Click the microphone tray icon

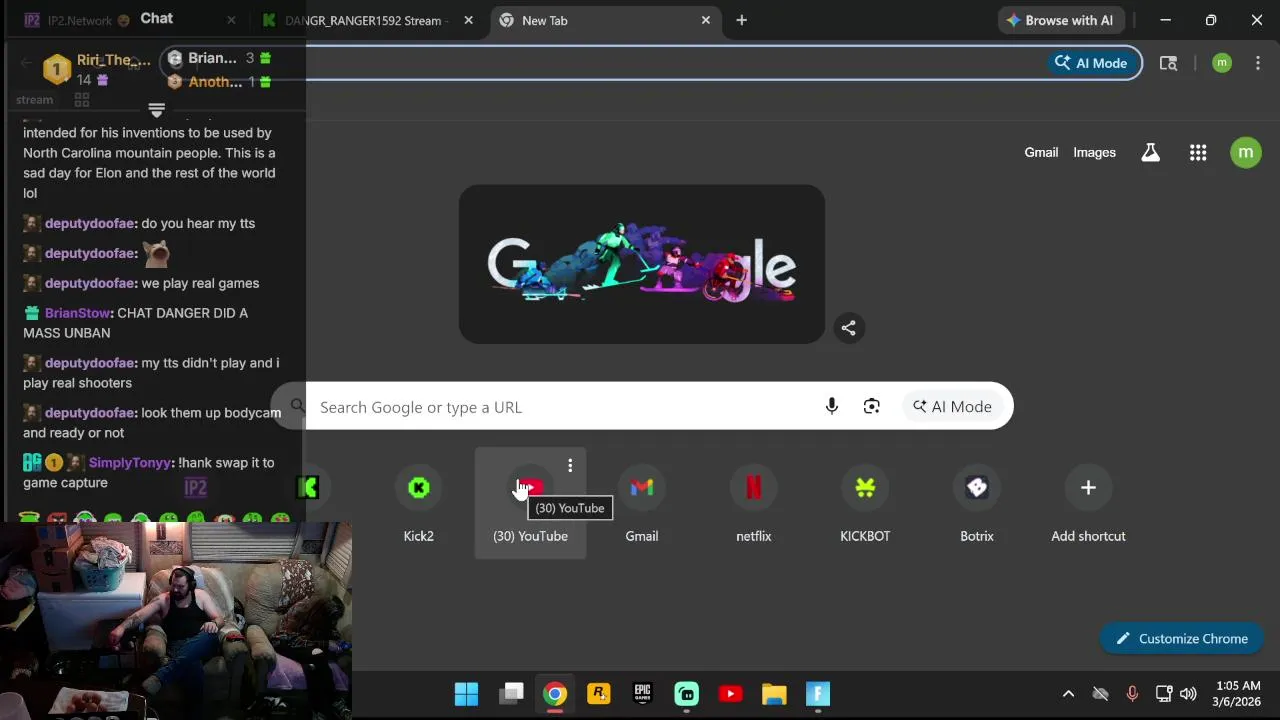coord(1132,693)
